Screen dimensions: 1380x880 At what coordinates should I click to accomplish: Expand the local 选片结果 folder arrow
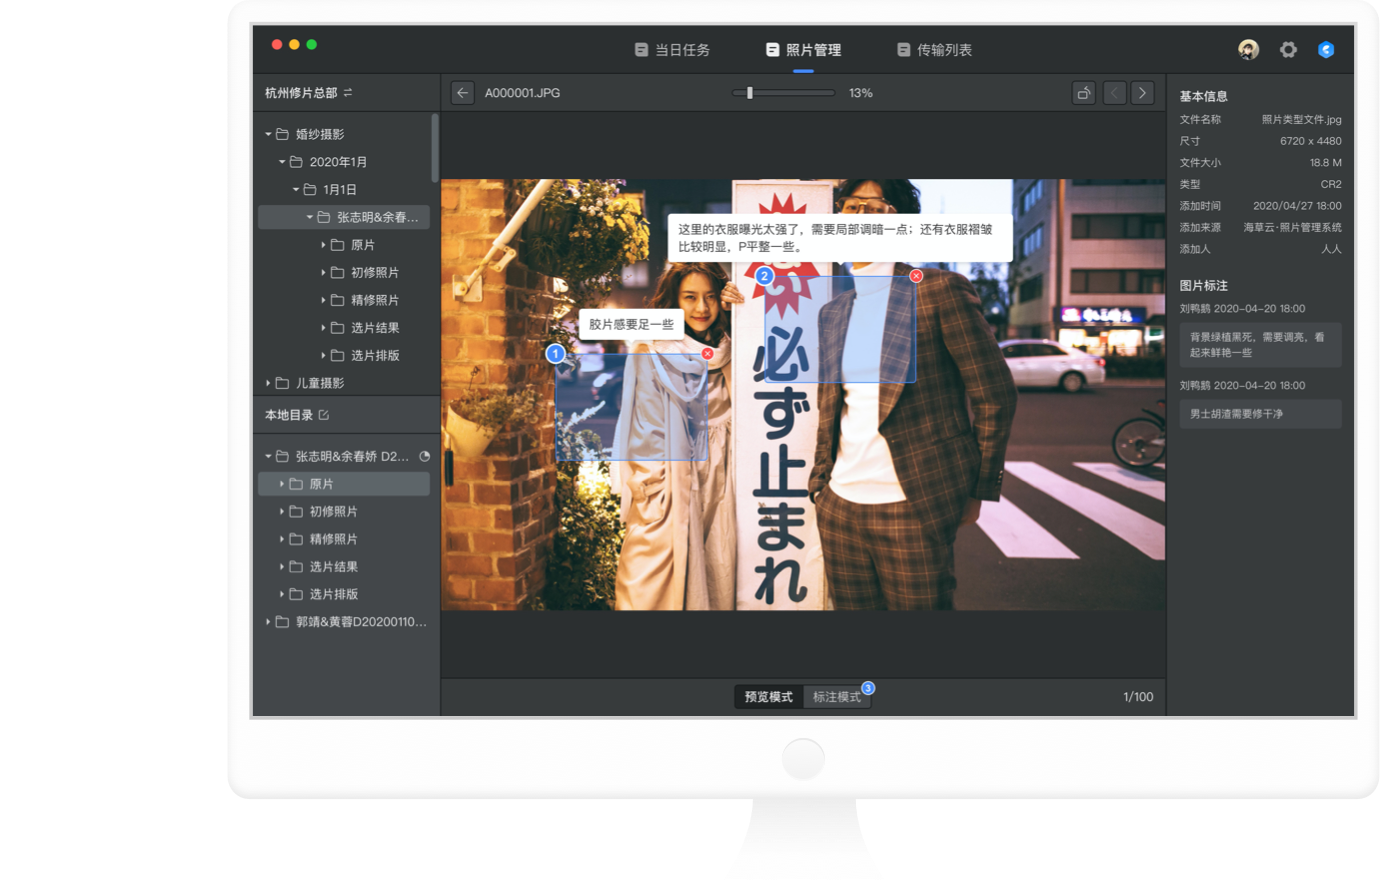click(x=282, y=566)
